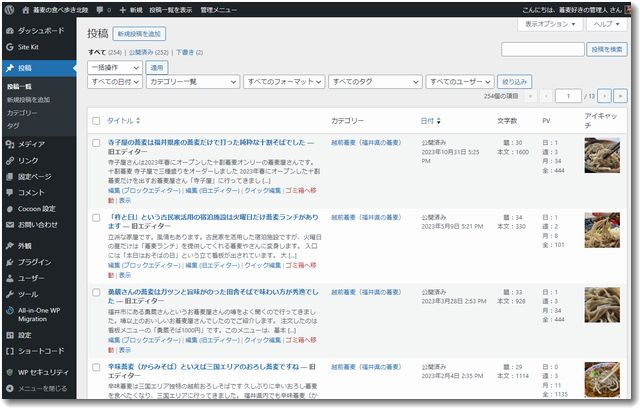The width and height of the screenshot is (640, 408).
Task: Click the post search input field
Action: tap(541, 49)
